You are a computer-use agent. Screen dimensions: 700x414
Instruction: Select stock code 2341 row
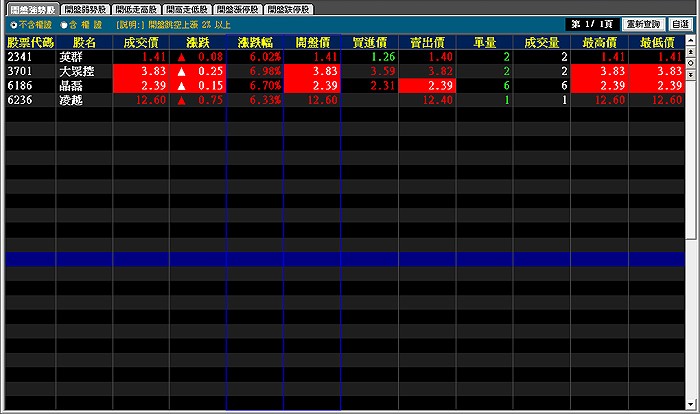(345, 57)
